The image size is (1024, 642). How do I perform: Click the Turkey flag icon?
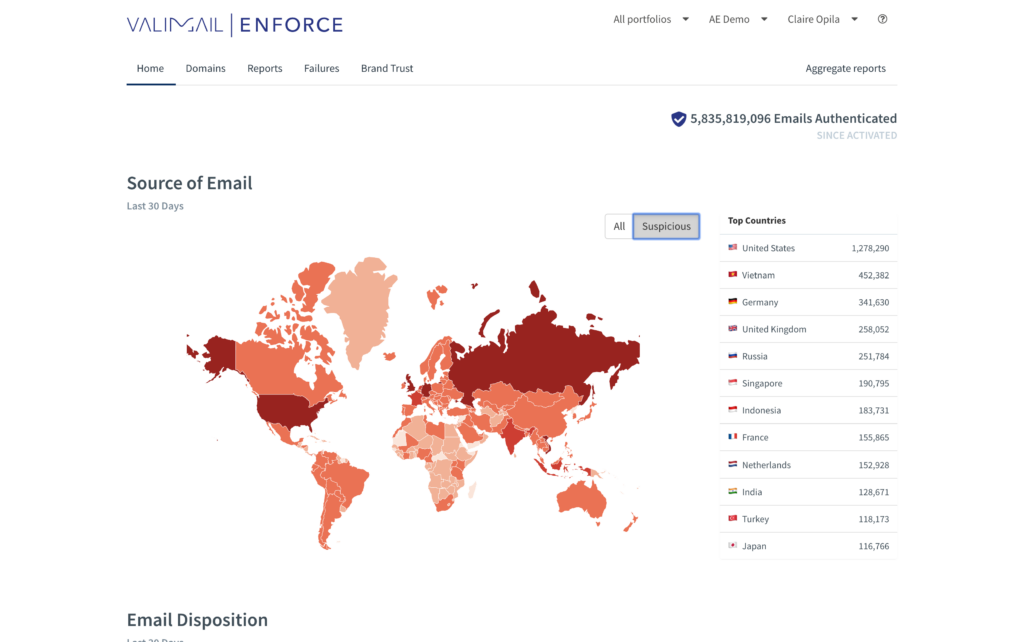(x=733, y=519)
